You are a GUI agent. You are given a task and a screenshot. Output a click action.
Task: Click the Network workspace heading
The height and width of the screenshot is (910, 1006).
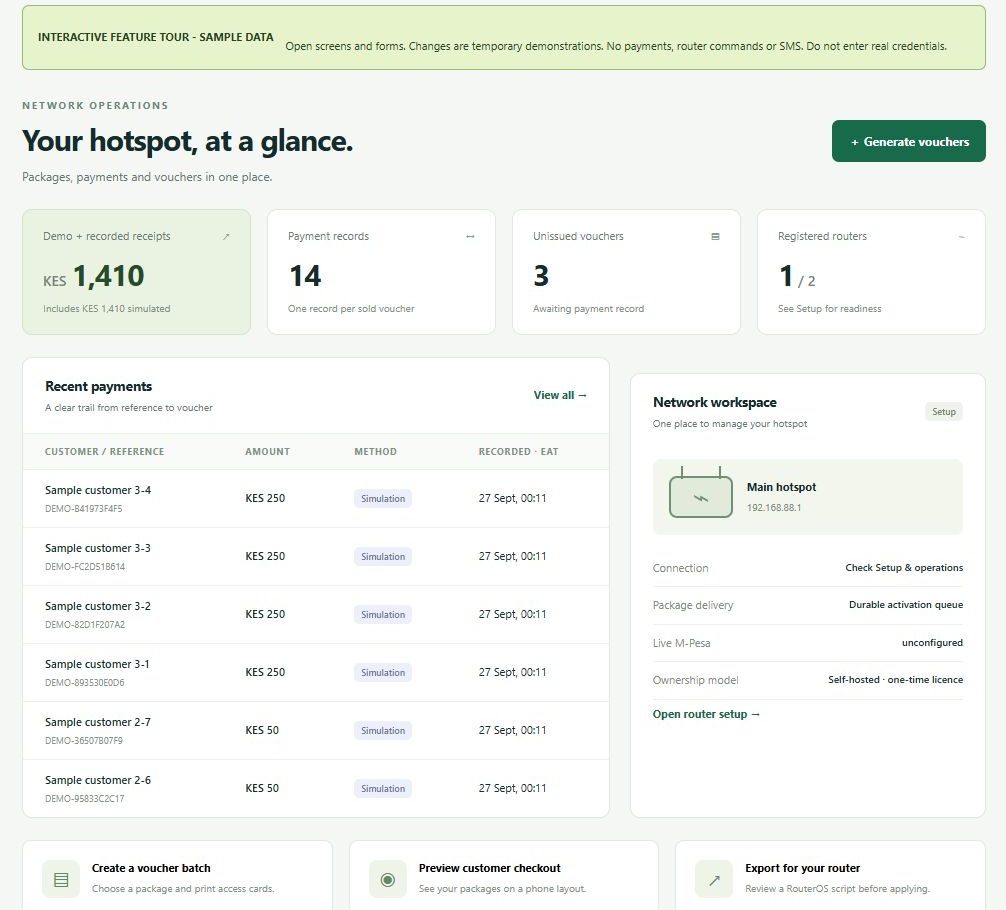715,402
